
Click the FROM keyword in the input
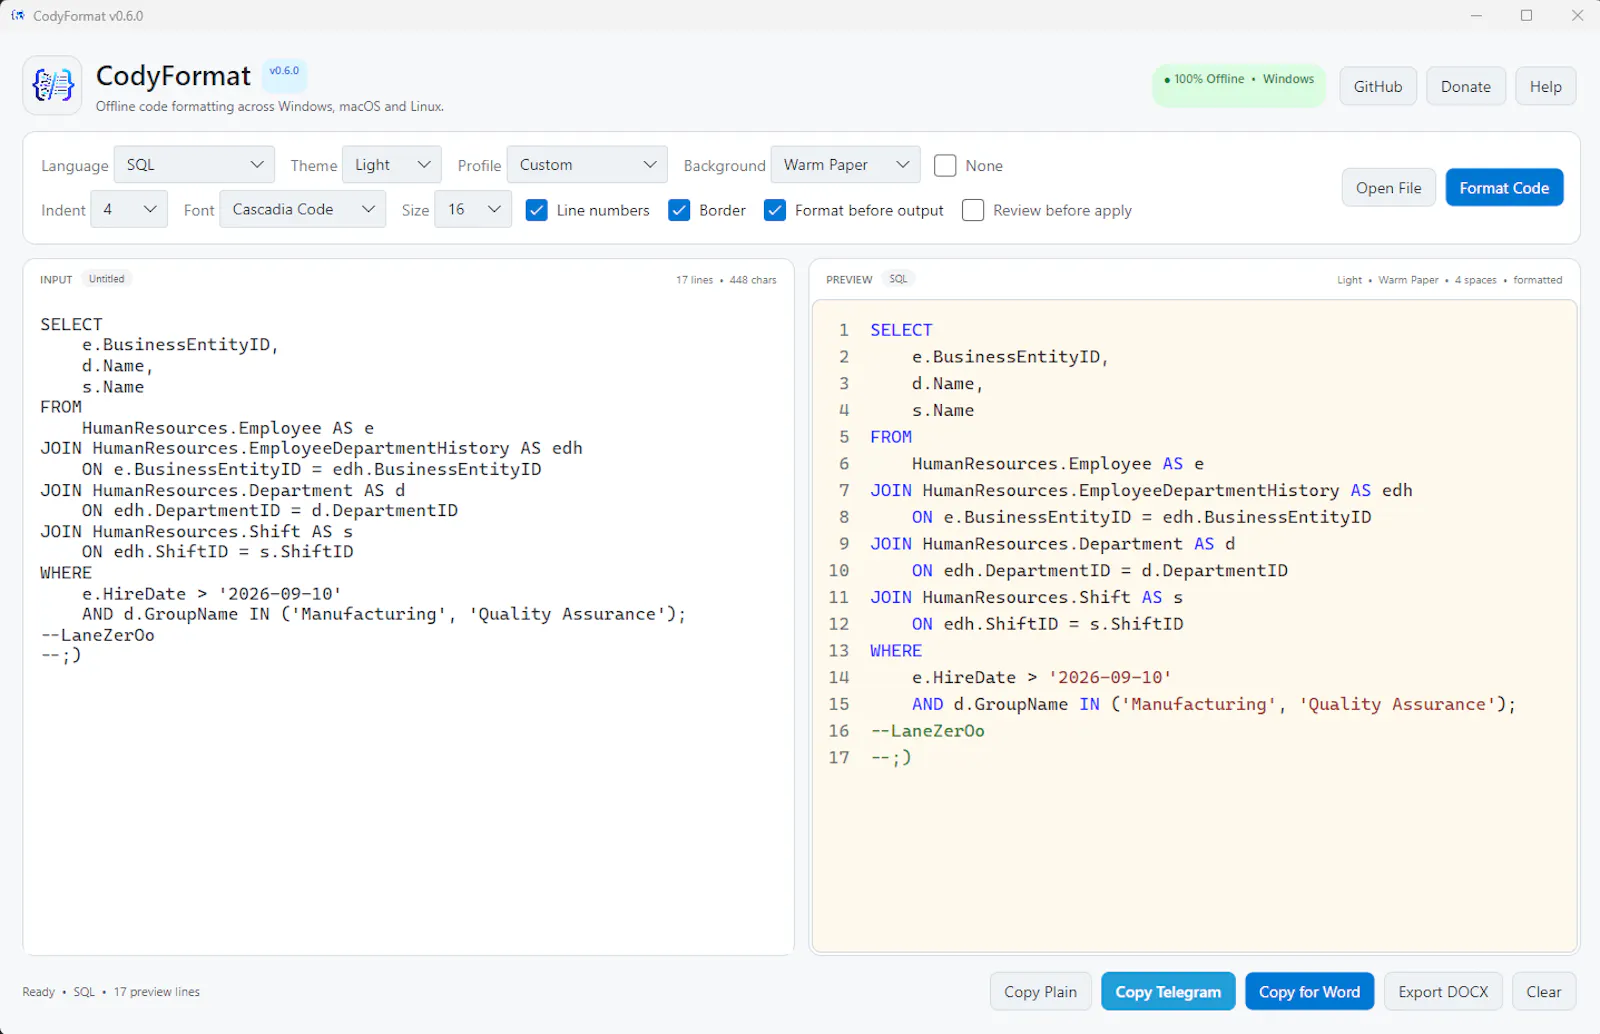61,407
